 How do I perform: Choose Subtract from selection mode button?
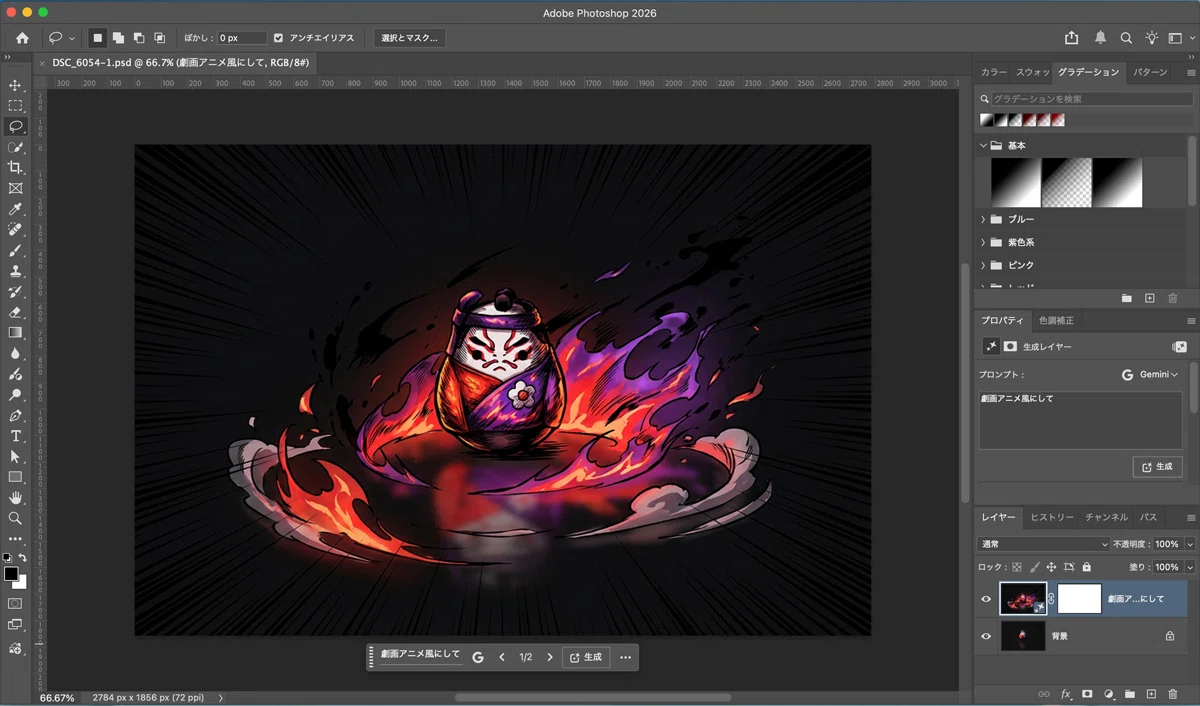coord(139,38)
